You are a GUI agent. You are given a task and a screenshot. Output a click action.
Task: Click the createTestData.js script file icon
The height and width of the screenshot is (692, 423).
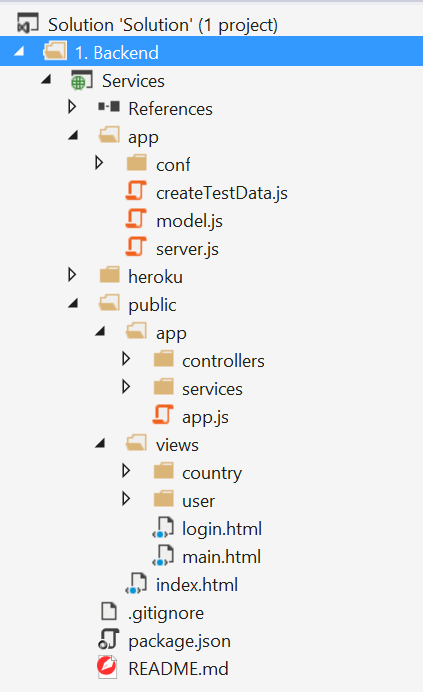pos(136,191)
